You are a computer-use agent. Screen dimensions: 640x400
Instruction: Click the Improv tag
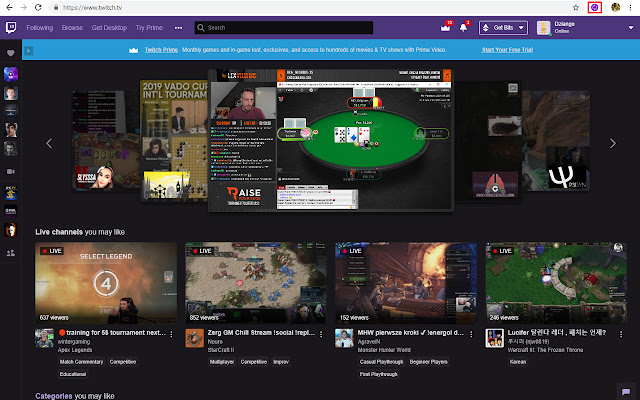281,362
